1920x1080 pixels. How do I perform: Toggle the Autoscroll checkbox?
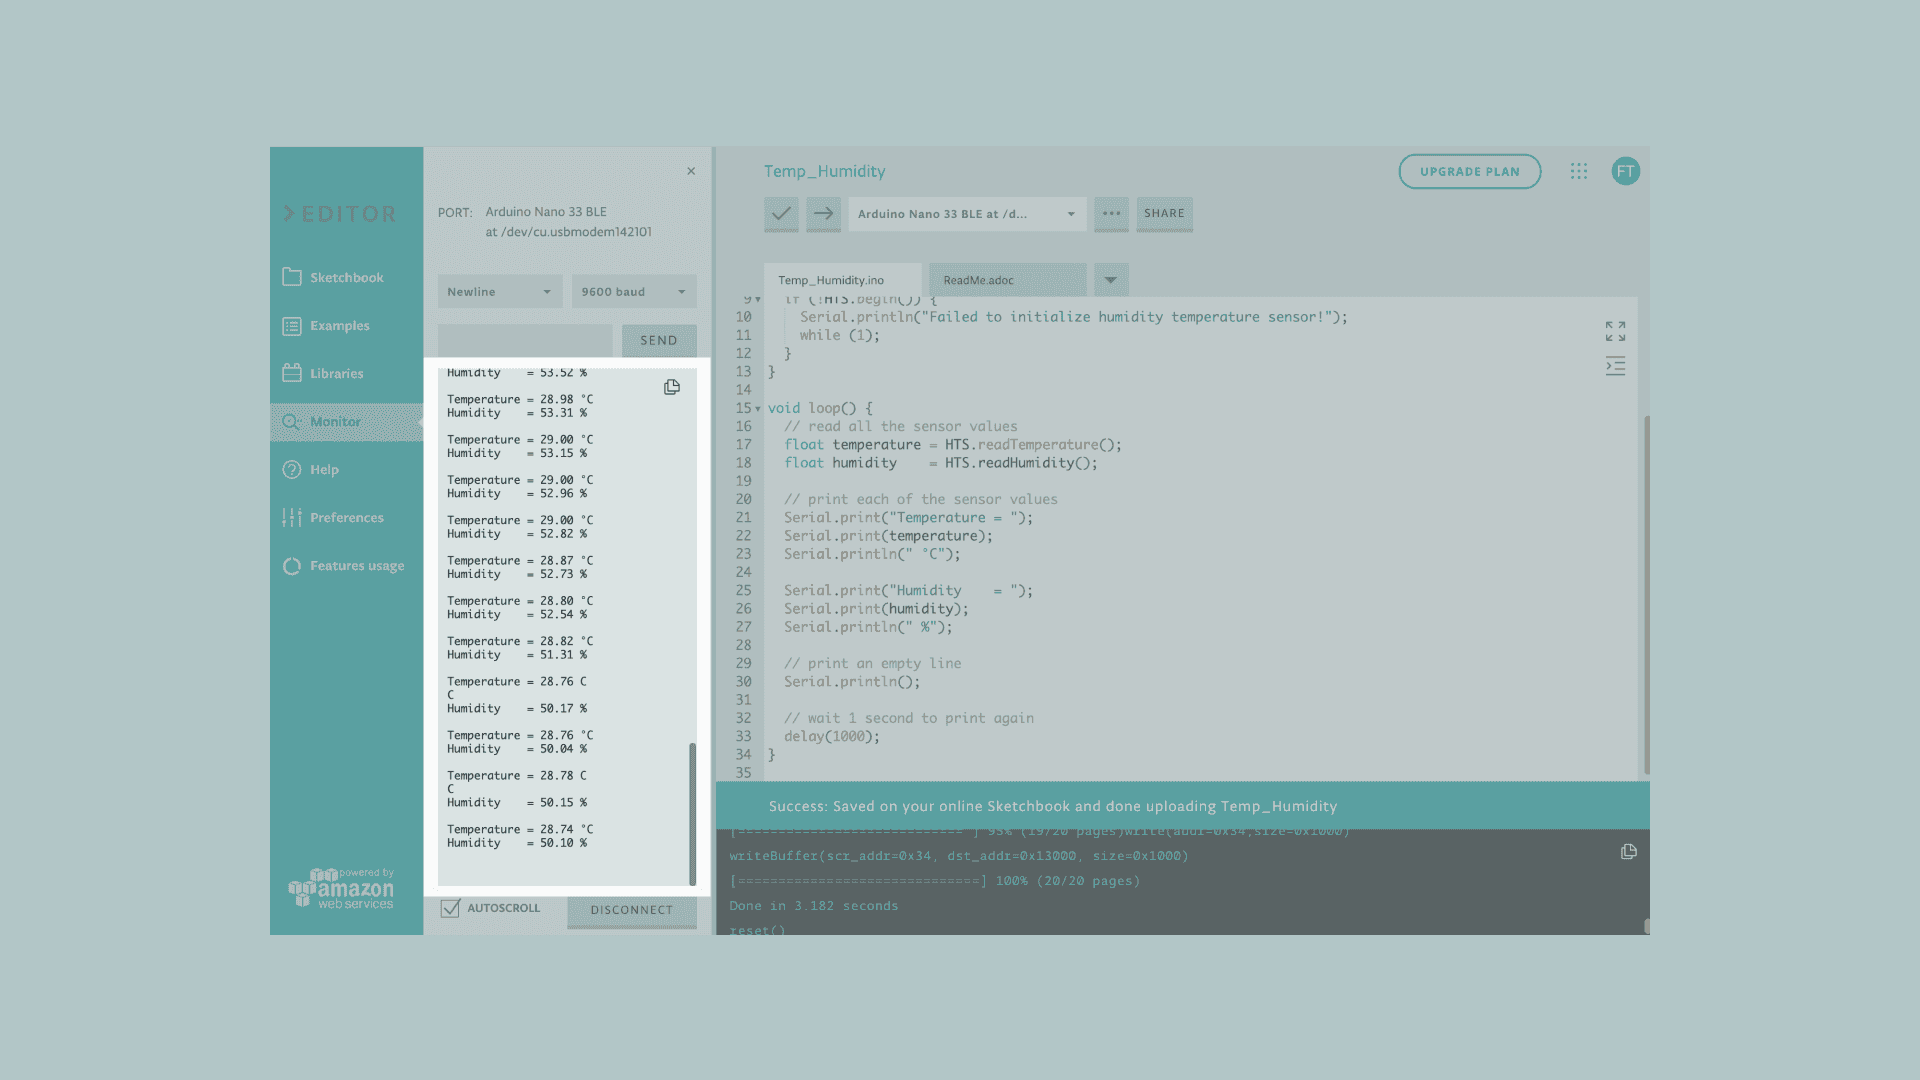[x=451, y=908]
